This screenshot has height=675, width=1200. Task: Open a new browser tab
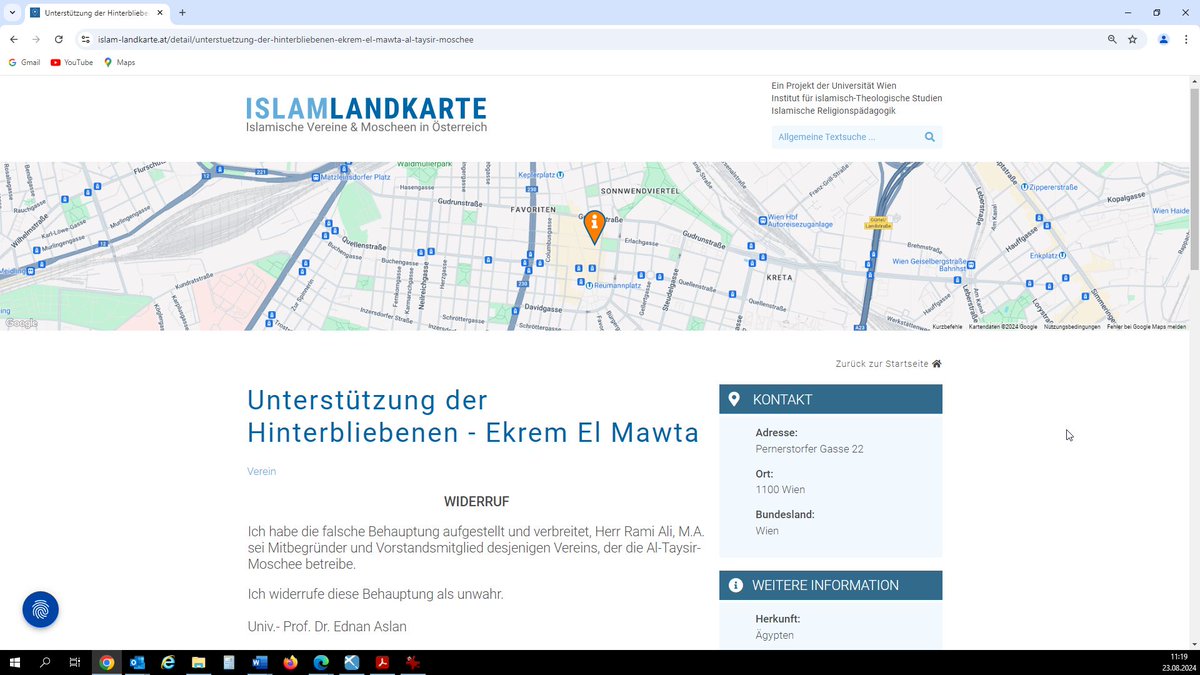tap(182, 12)
